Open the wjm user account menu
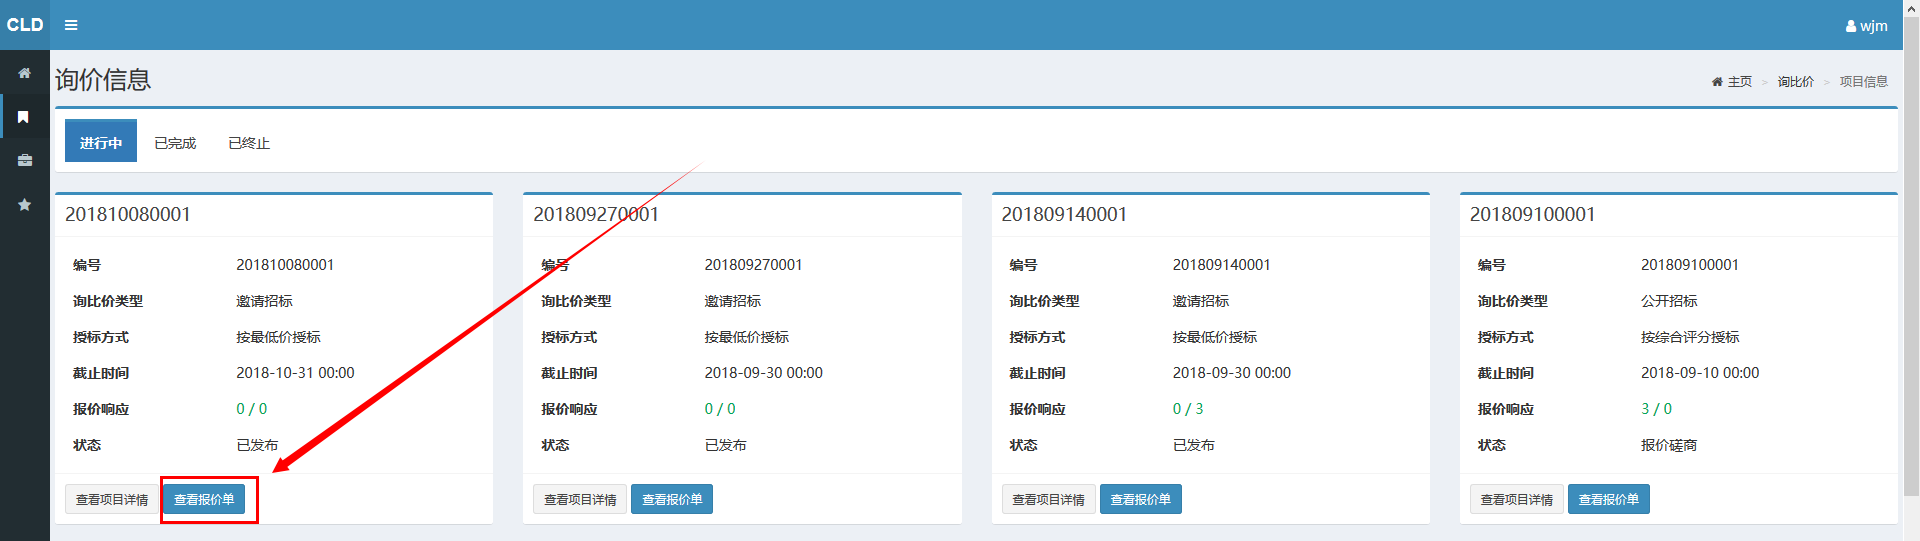The height and width of the screenshot is (541, 1920). click(1866, 26)
